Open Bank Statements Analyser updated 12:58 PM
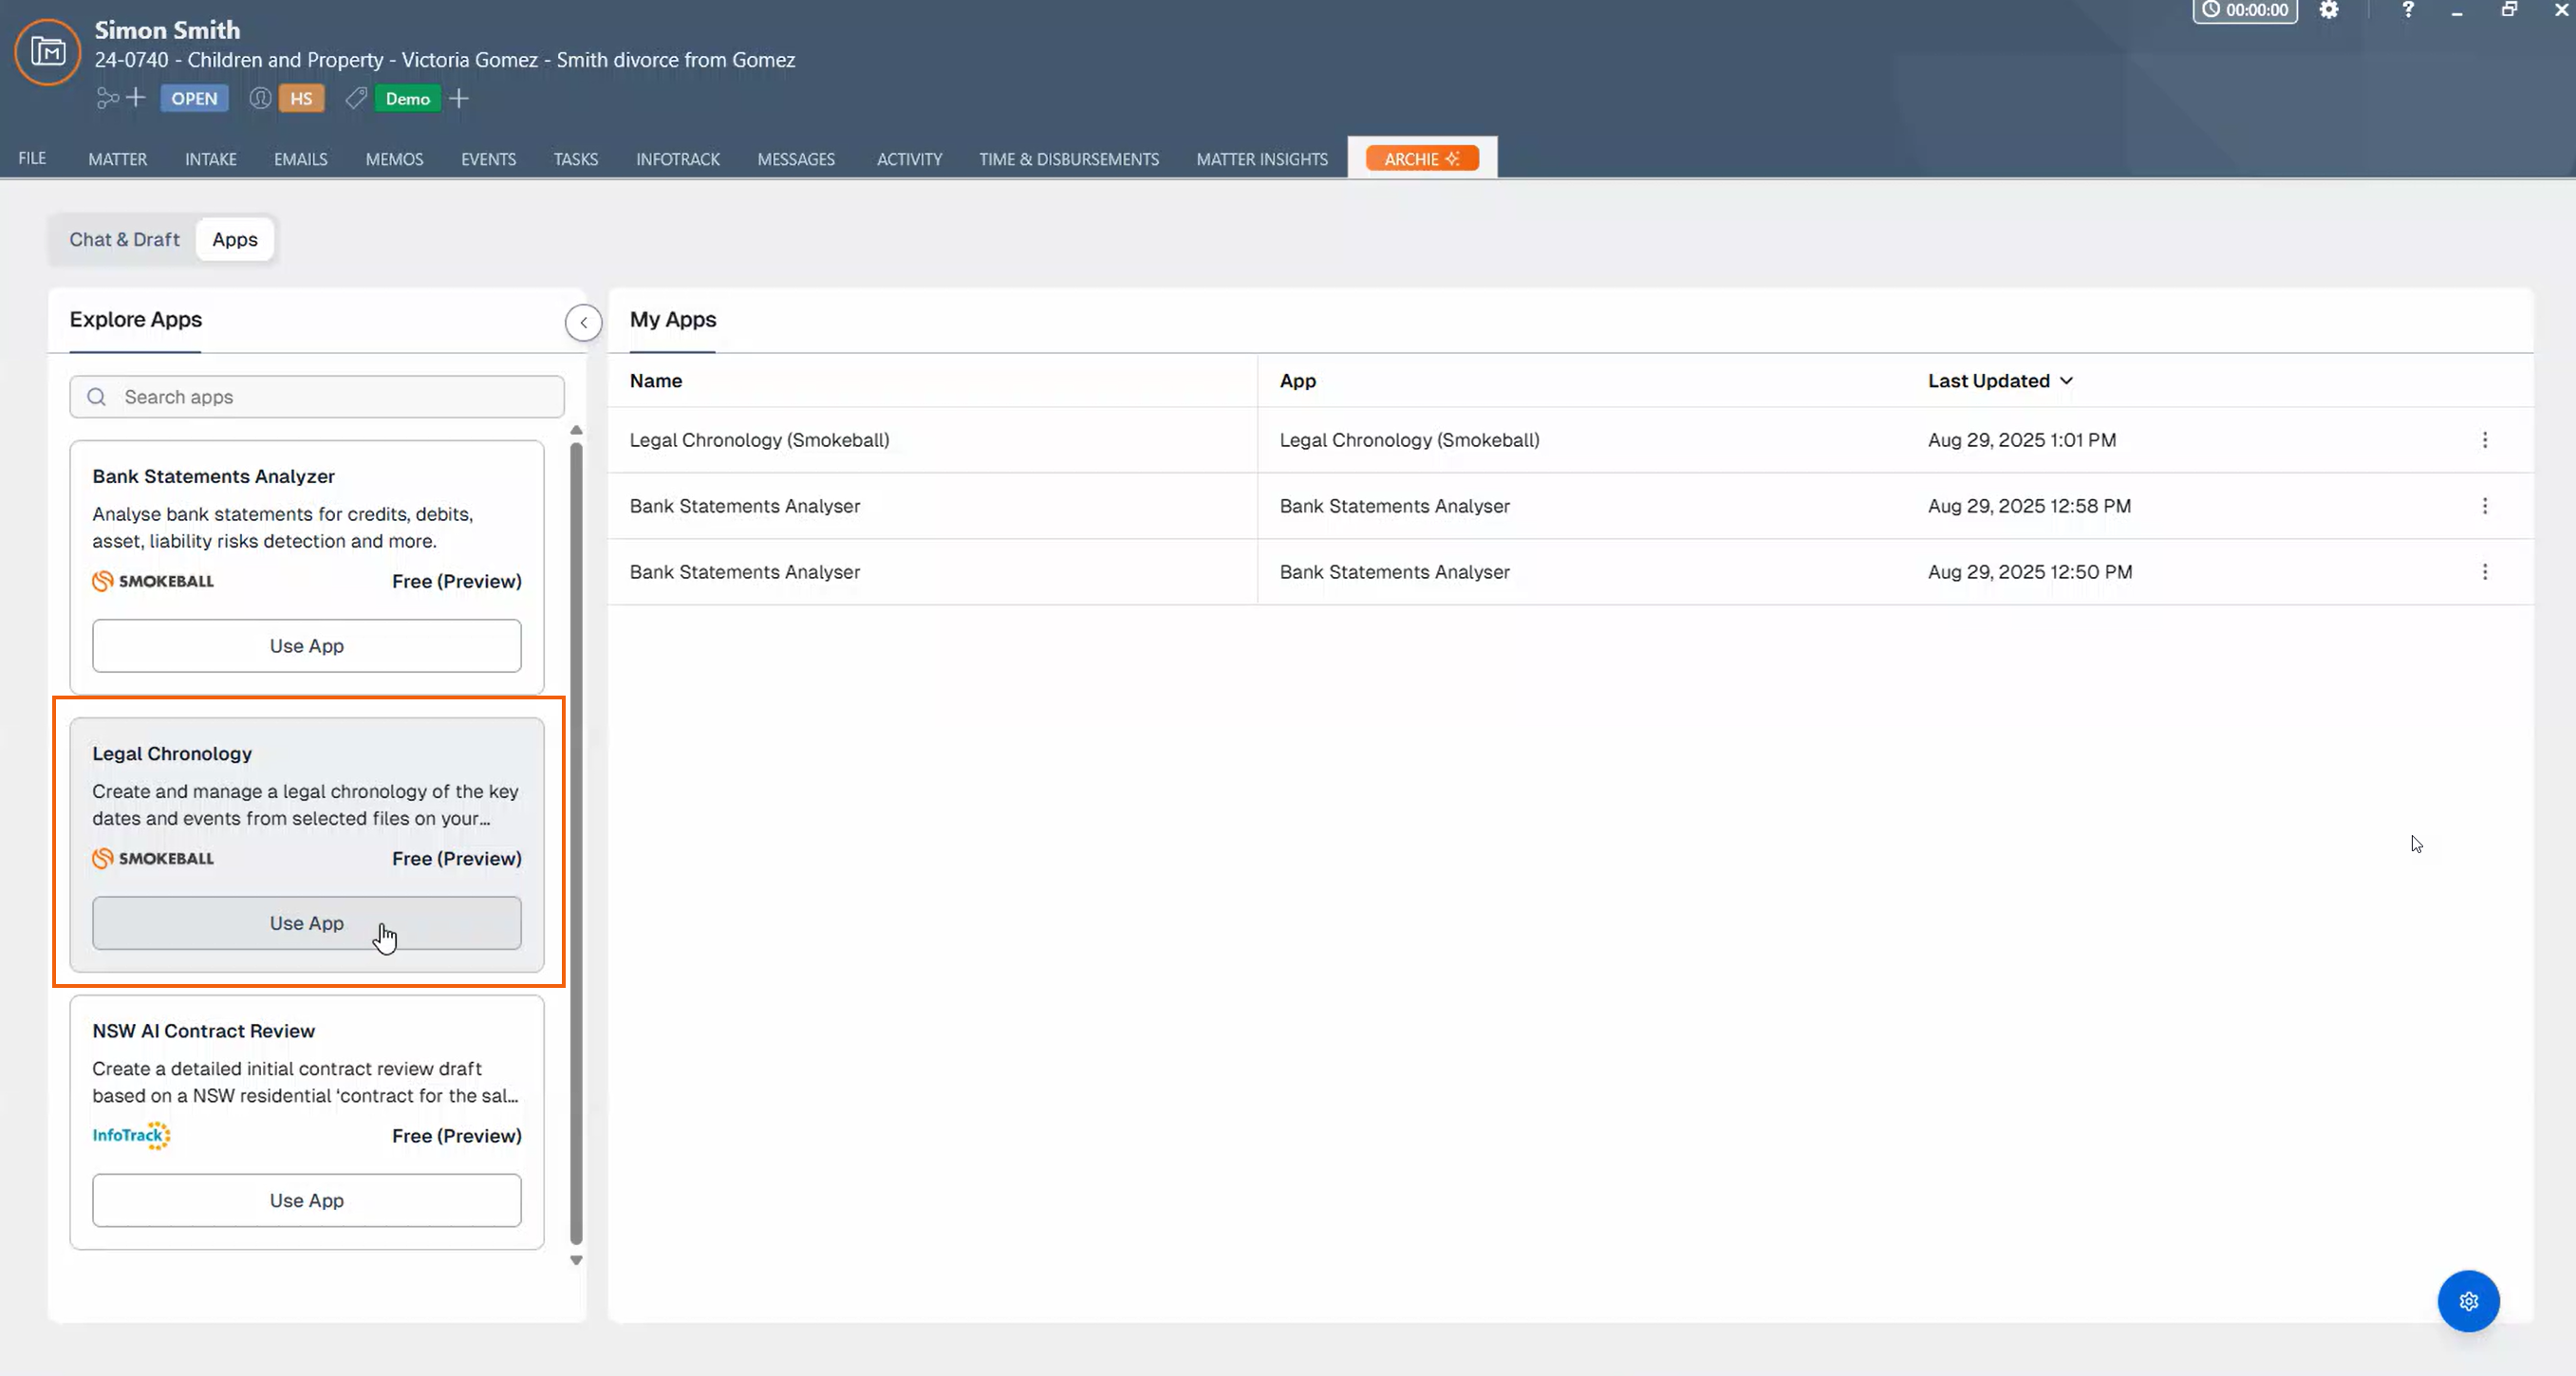 [x=745, y=506]
